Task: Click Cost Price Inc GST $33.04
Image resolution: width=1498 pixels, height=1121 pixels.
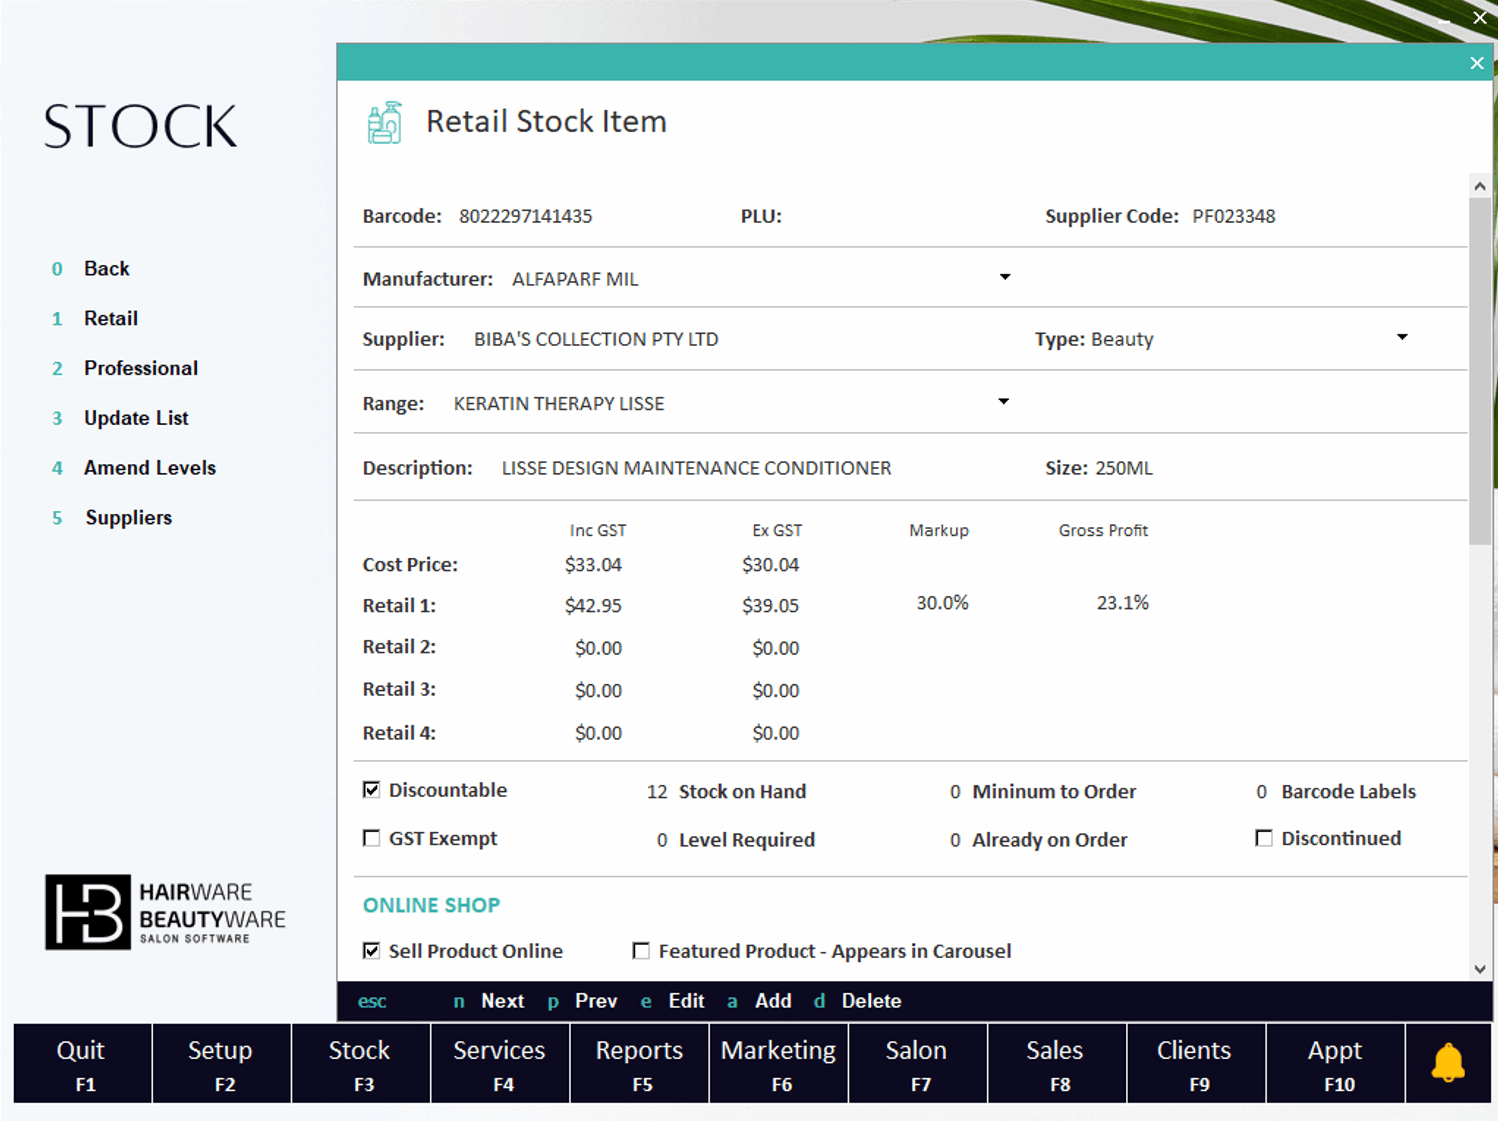Action: pyautogui.click(x=593, y=565)
